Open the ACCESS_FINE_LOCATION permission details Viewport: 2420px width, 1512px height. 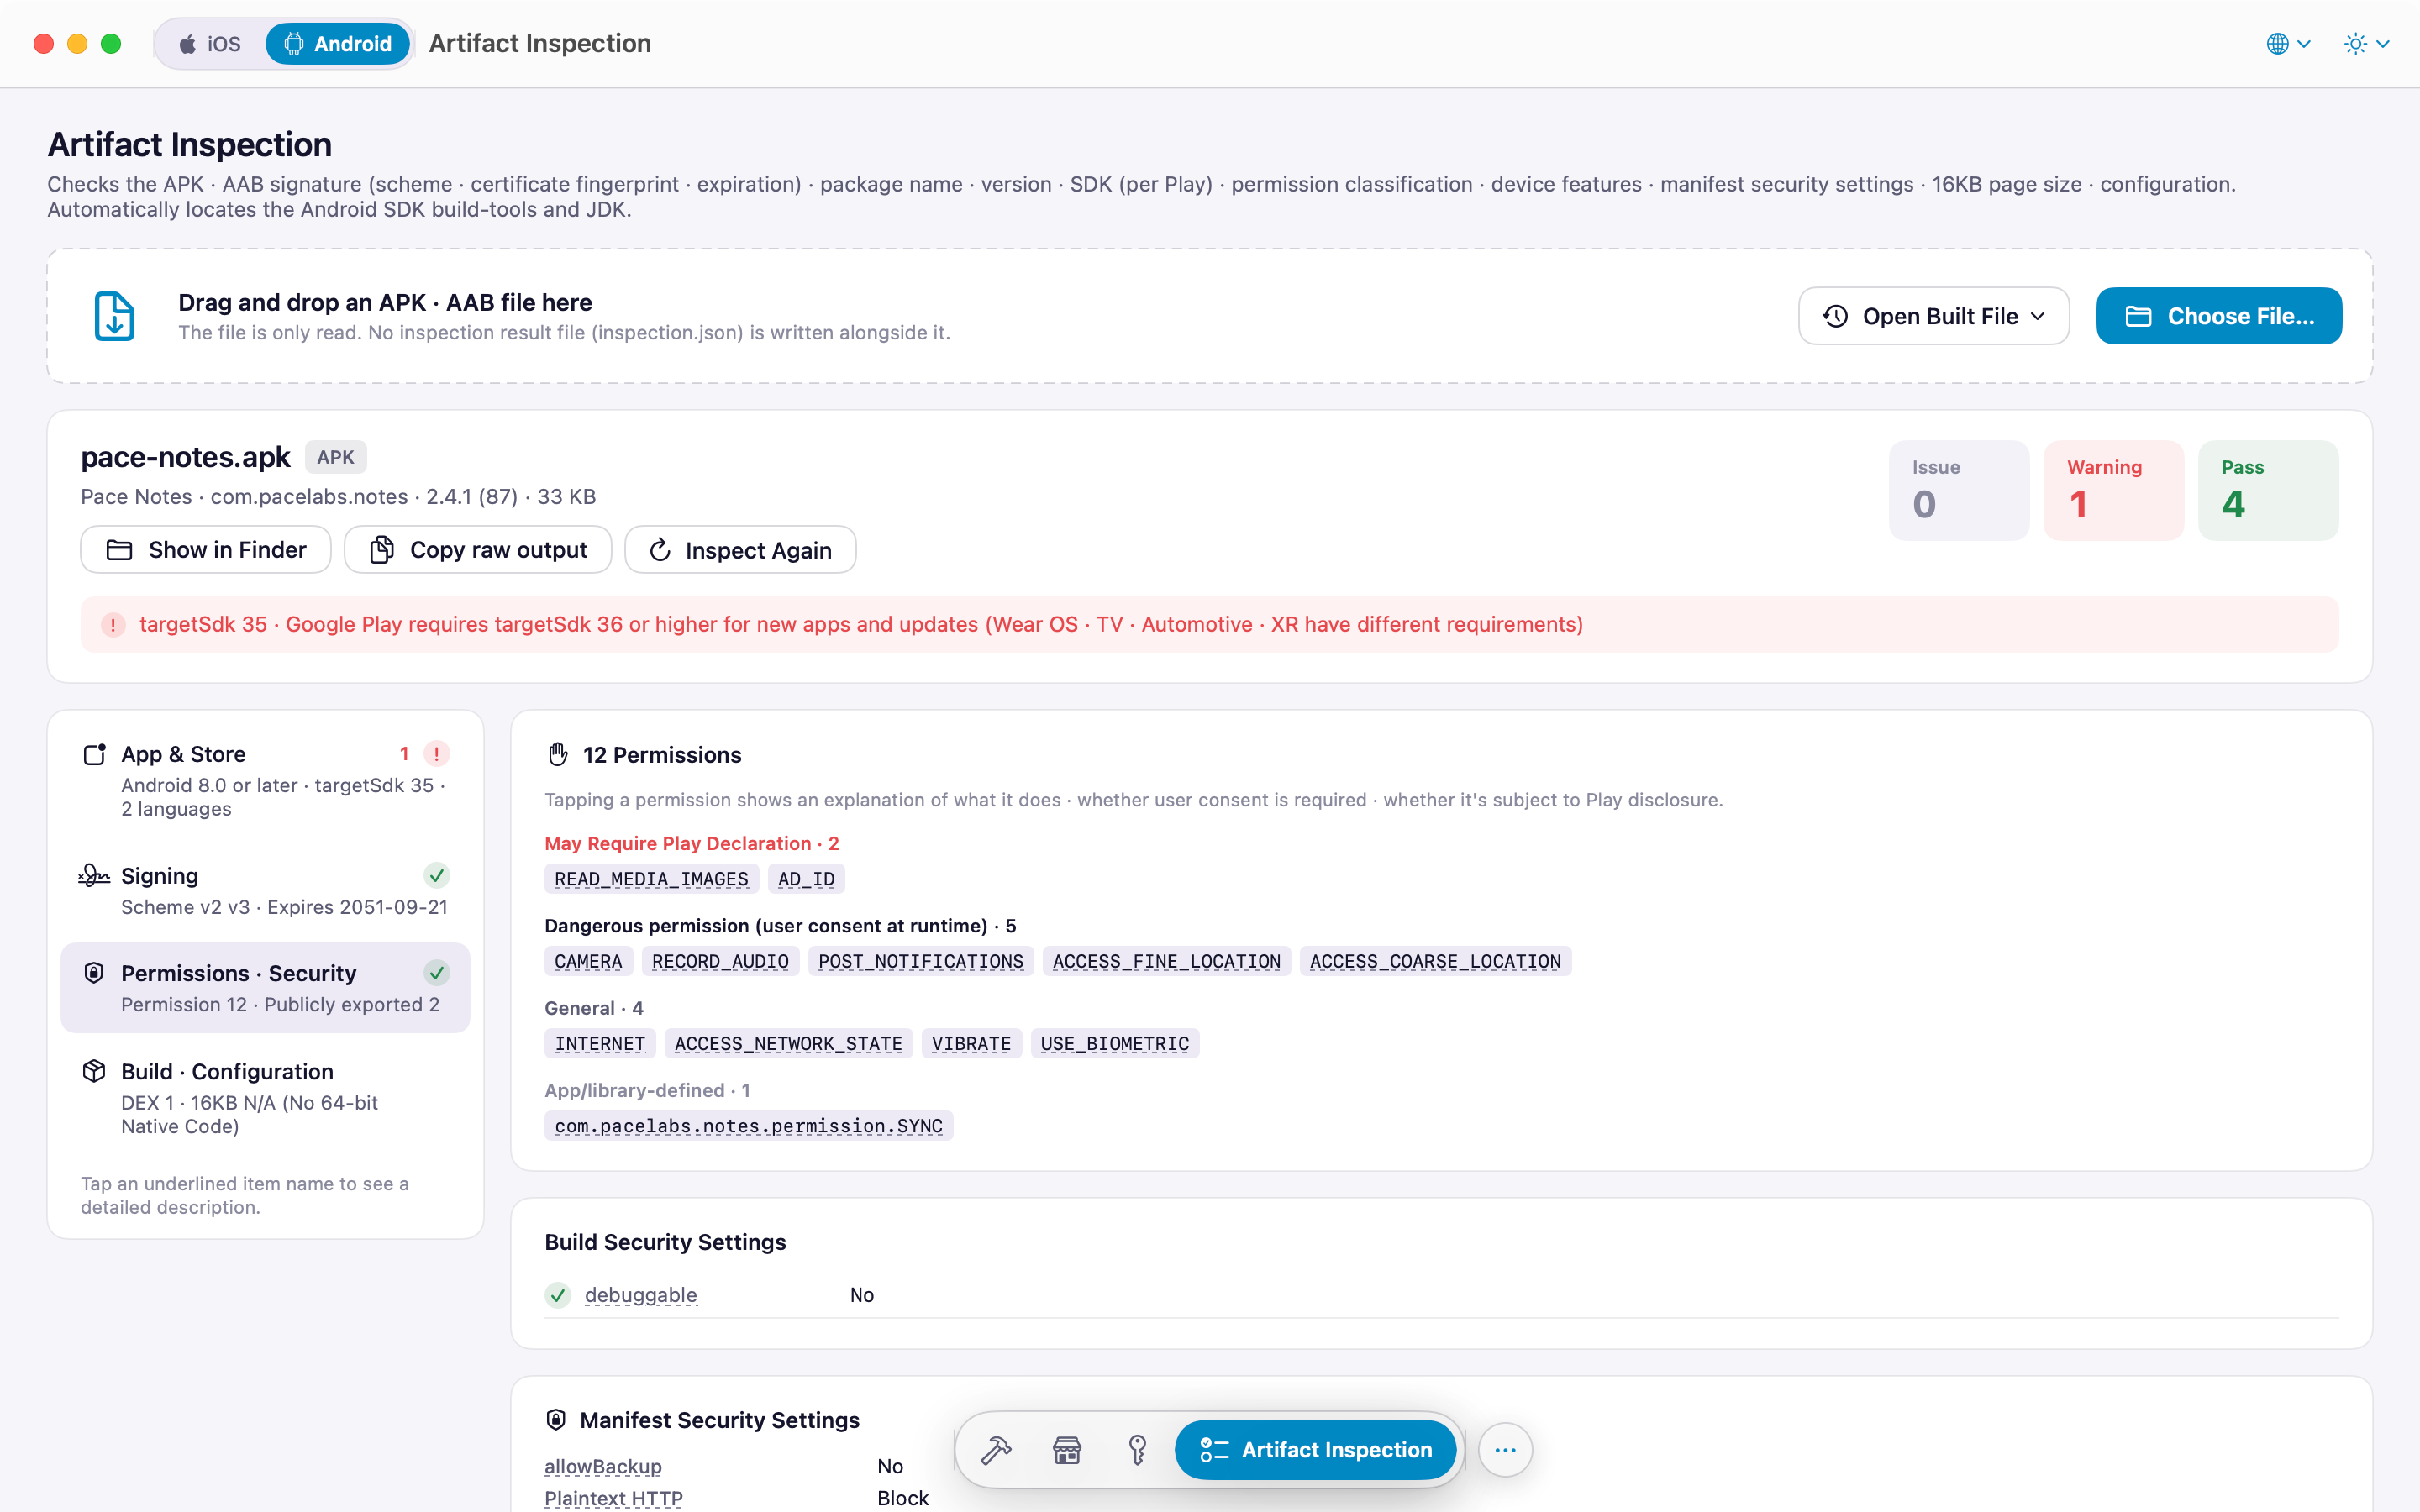(x=1167, y=961)
